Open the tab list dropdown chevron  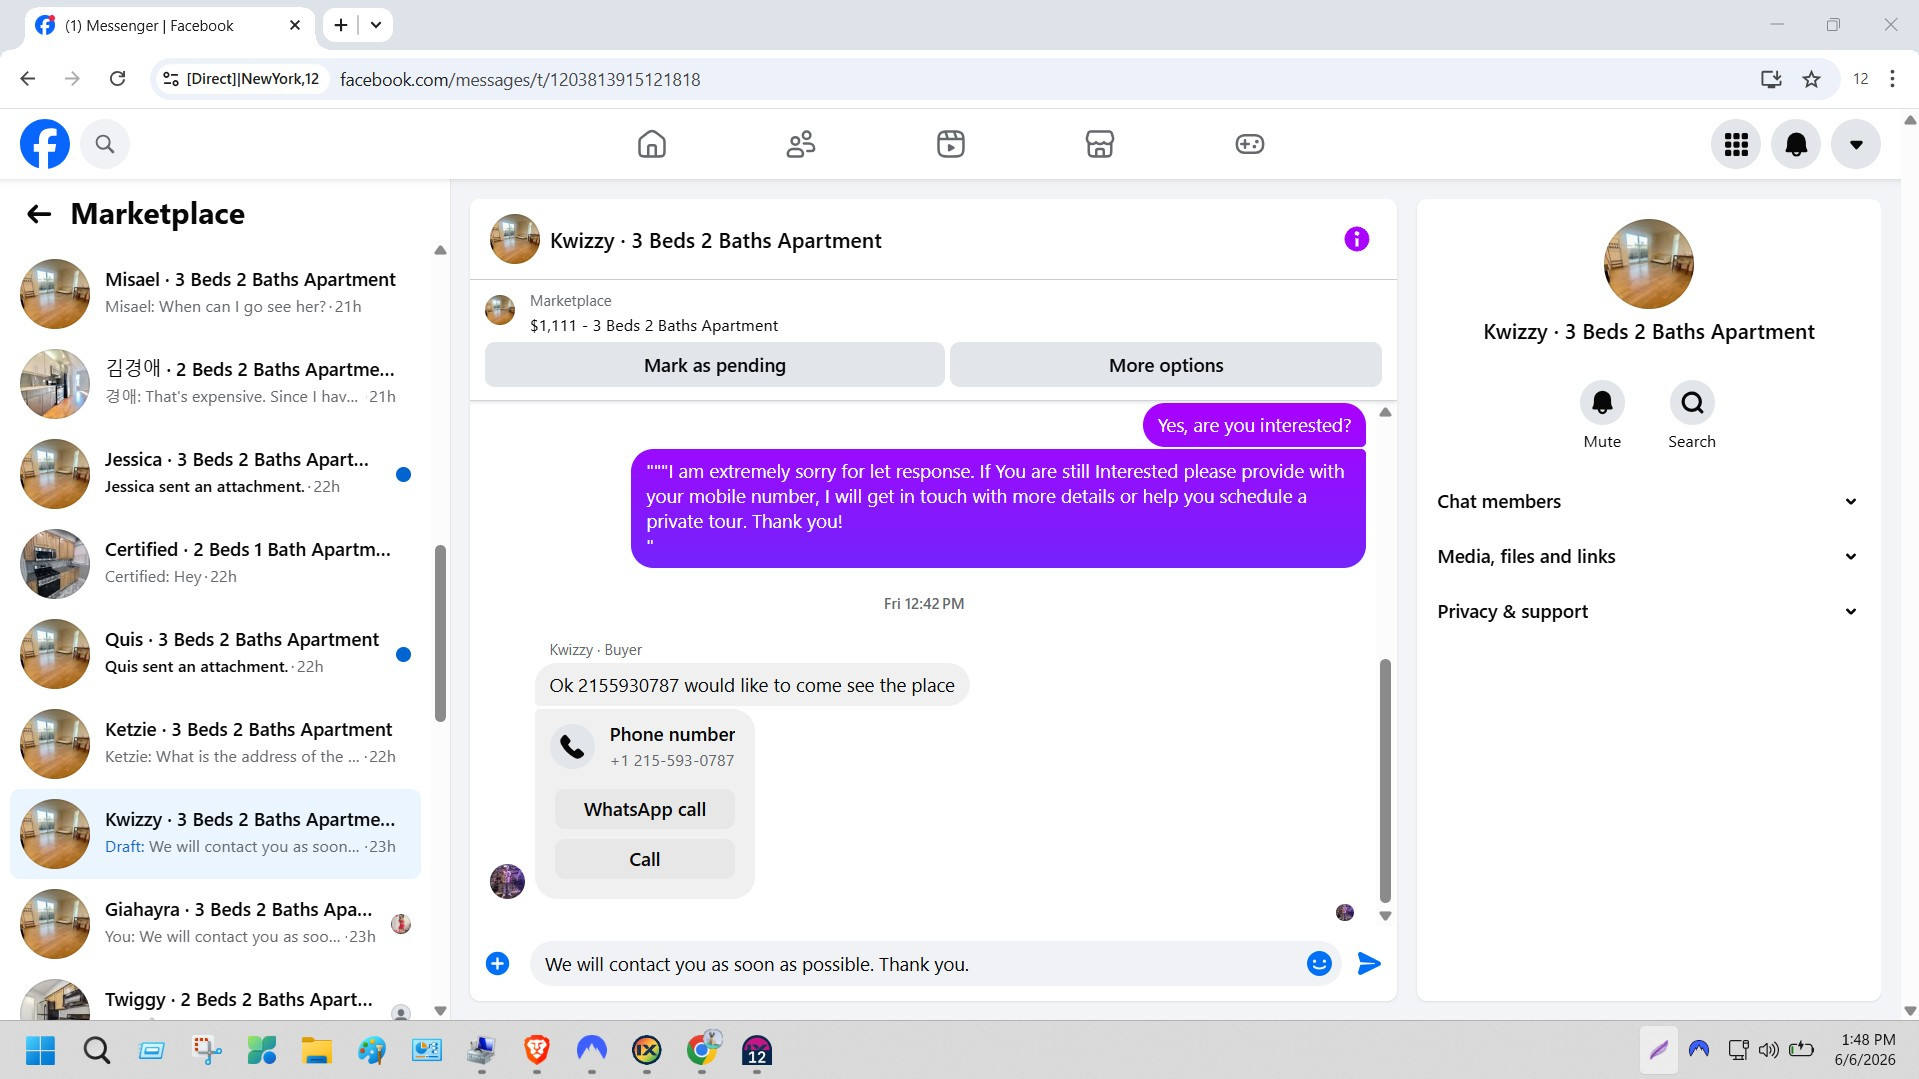click(x=376, y=25)
